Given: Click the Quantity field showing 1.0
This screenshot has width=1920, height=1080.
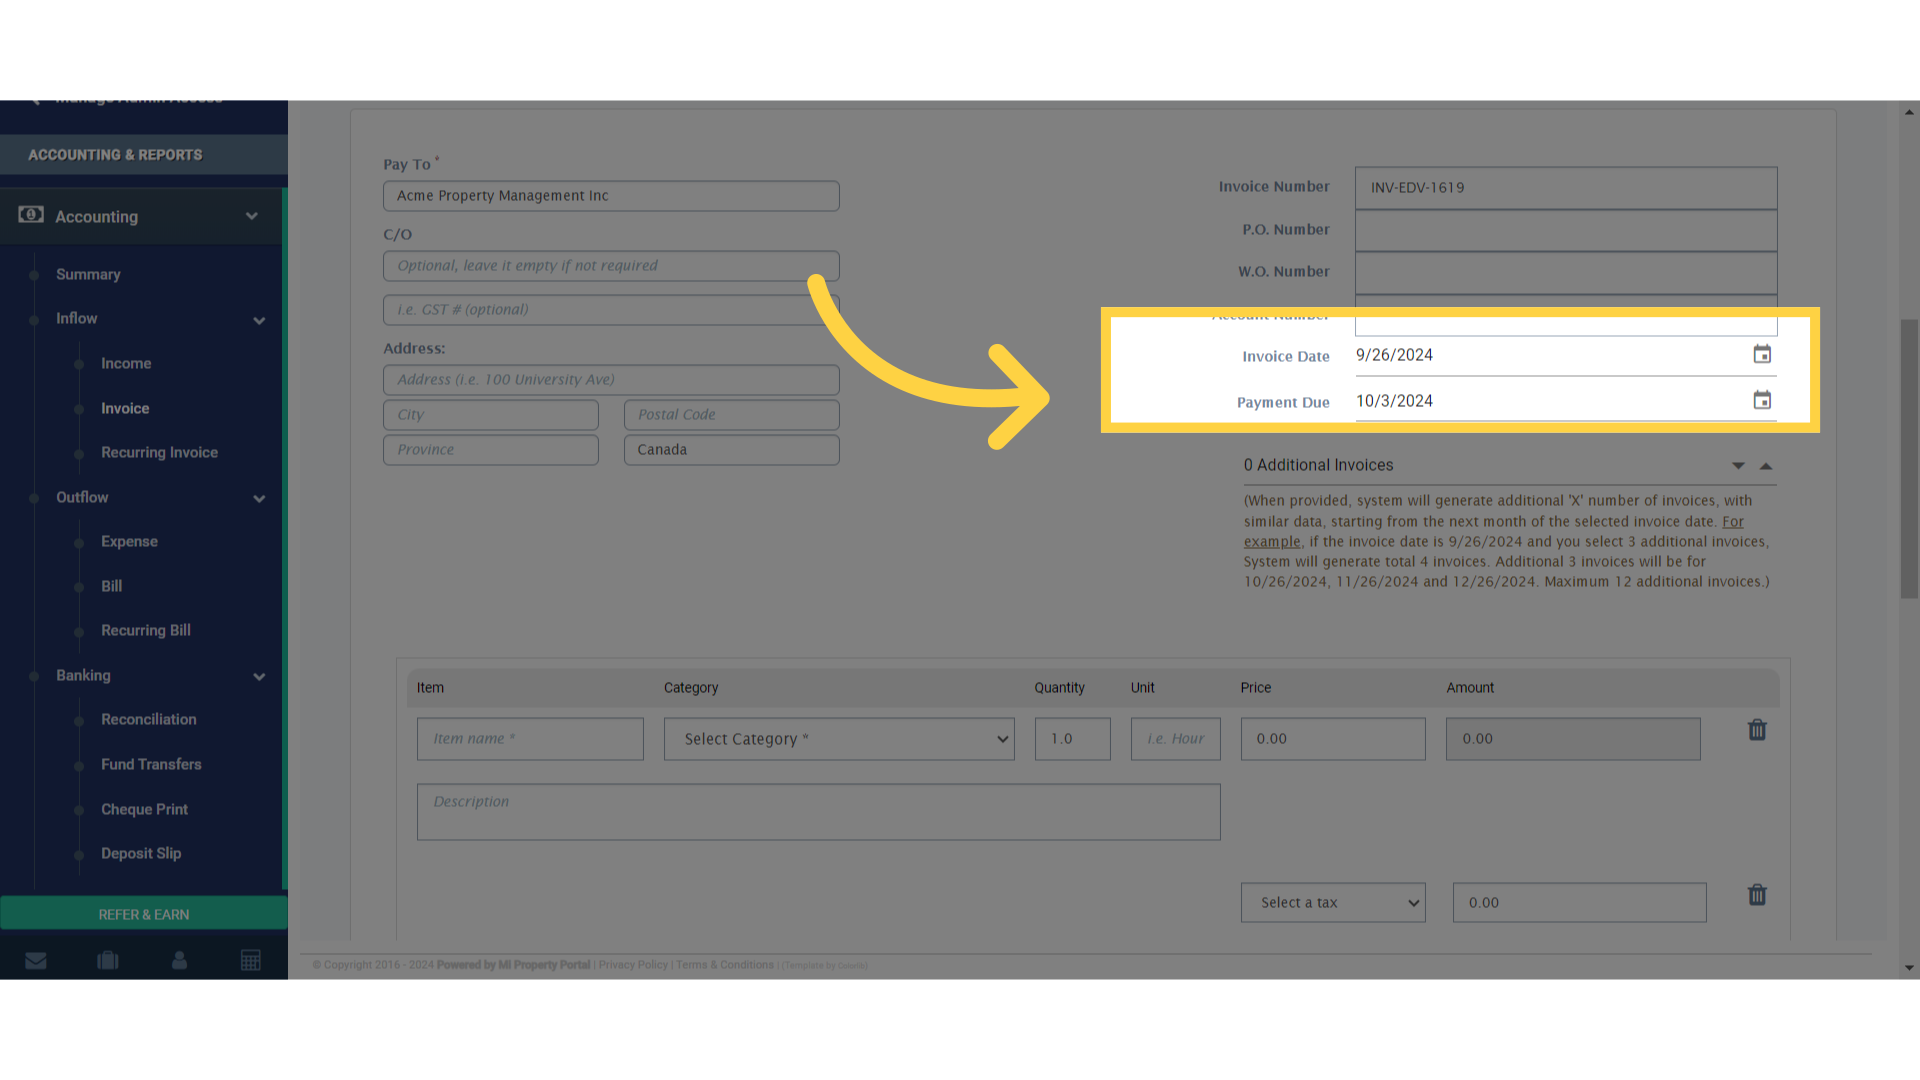Looking at the screenshot, I should coord(1072,739).
